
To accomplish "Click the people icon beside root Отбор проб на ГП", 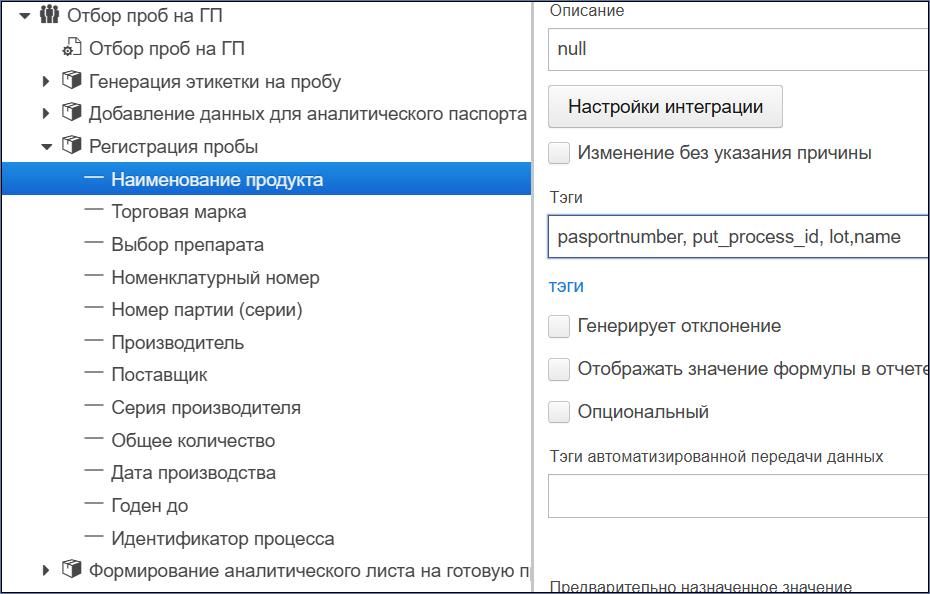I will [49, 14].
